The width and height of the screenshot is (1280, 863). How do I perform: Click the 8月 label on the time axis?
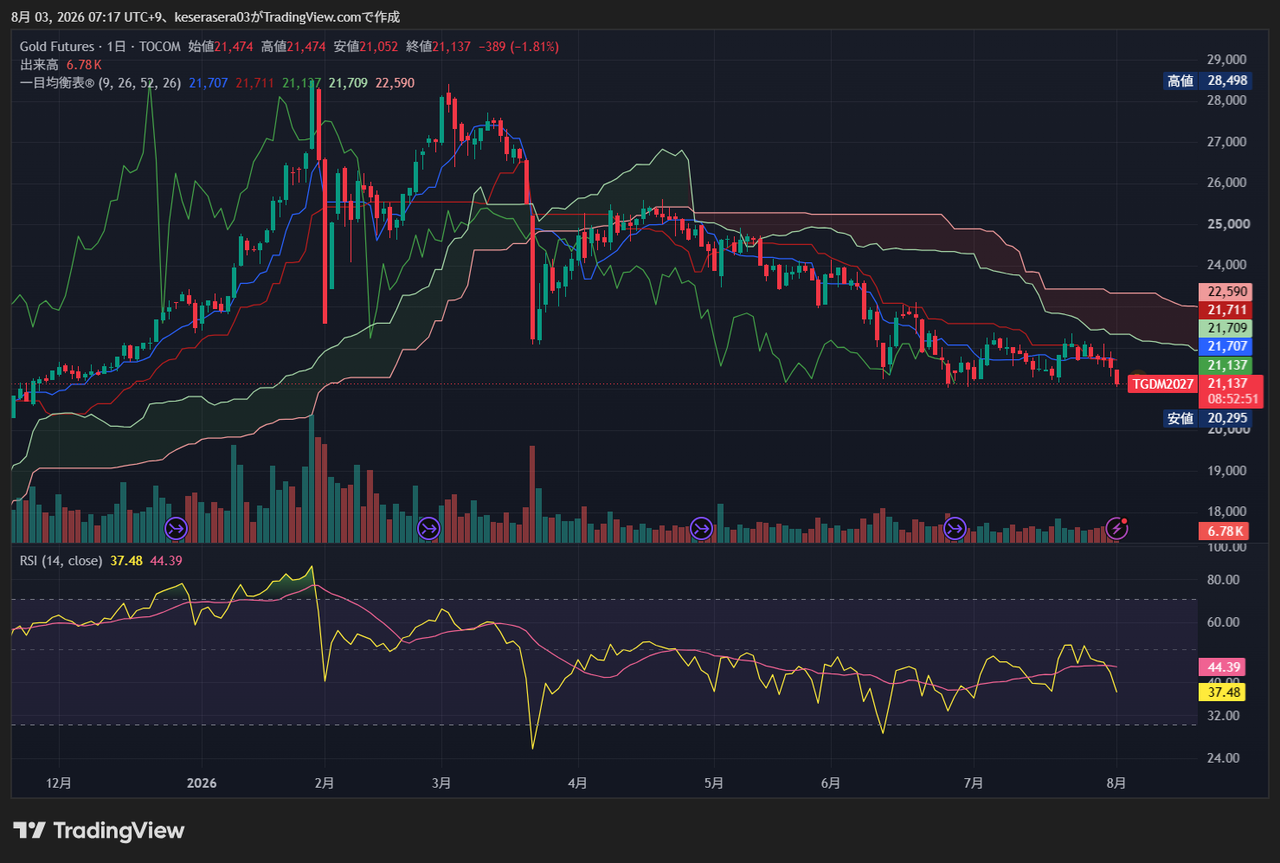(x=1117, y=783)
